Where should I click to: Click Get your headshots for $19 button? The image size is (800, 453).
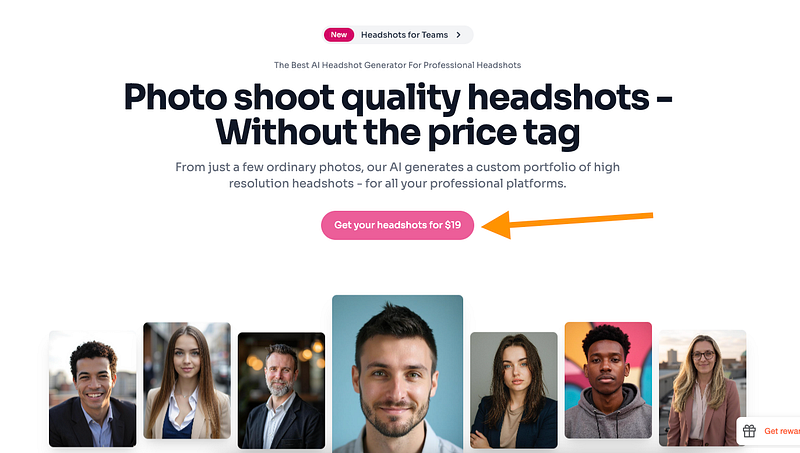(397, 225)
